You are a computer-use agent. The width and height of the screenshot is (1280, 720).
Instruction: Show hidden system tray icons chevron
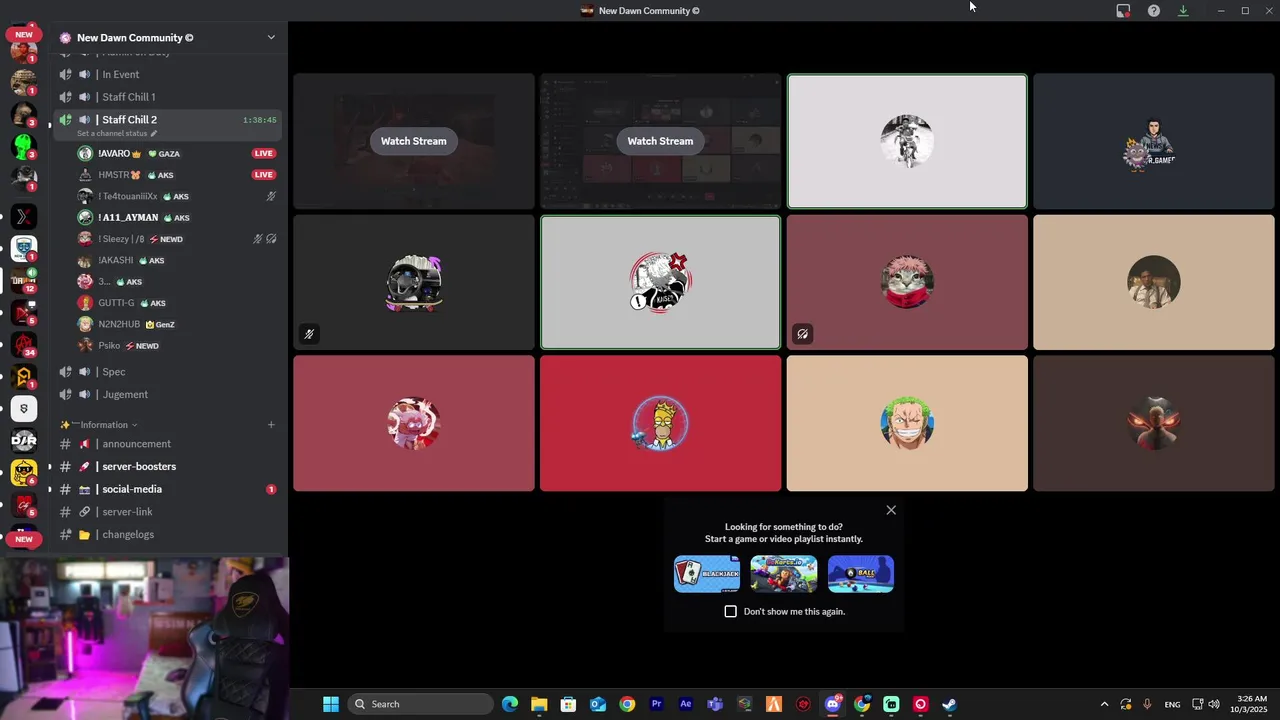[1104, 704]
